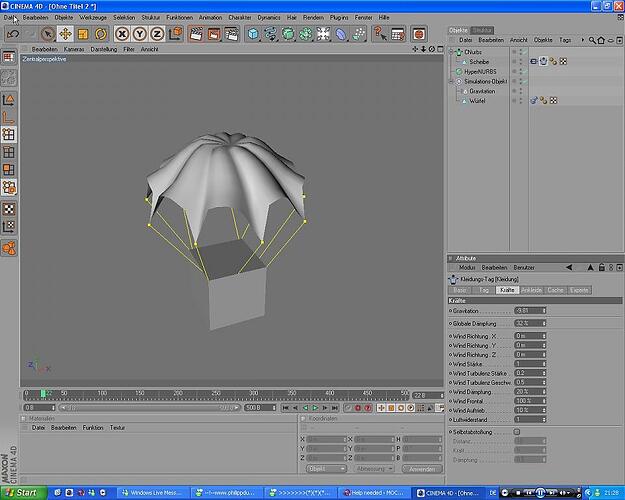Click the Gravitation value field
The height and width of the screenshot is (500, 625).
[528, 311]
